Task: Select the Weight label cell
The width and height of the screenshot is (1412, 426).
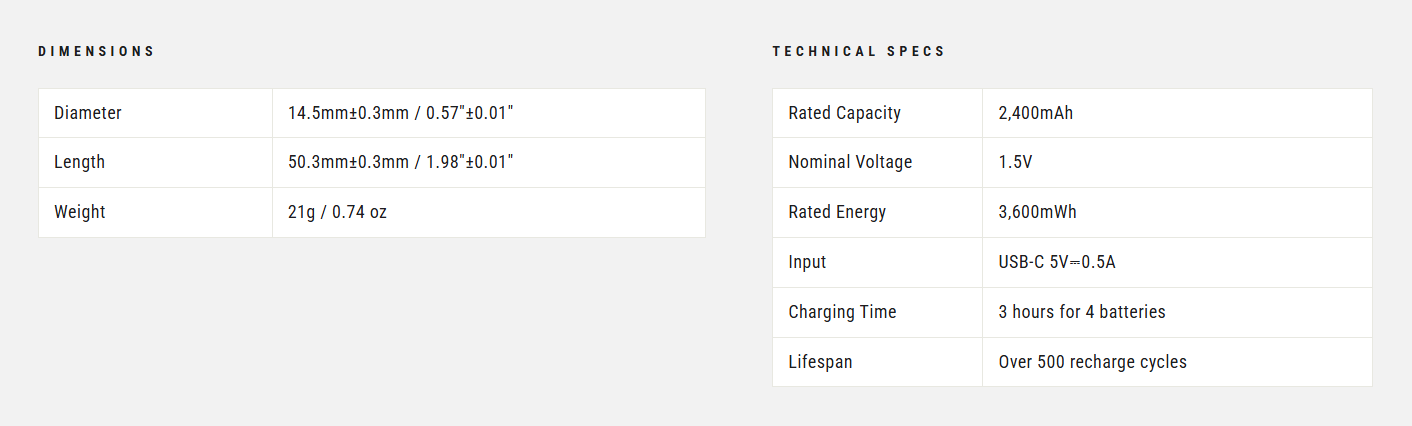Action: [x=155, y=212]
